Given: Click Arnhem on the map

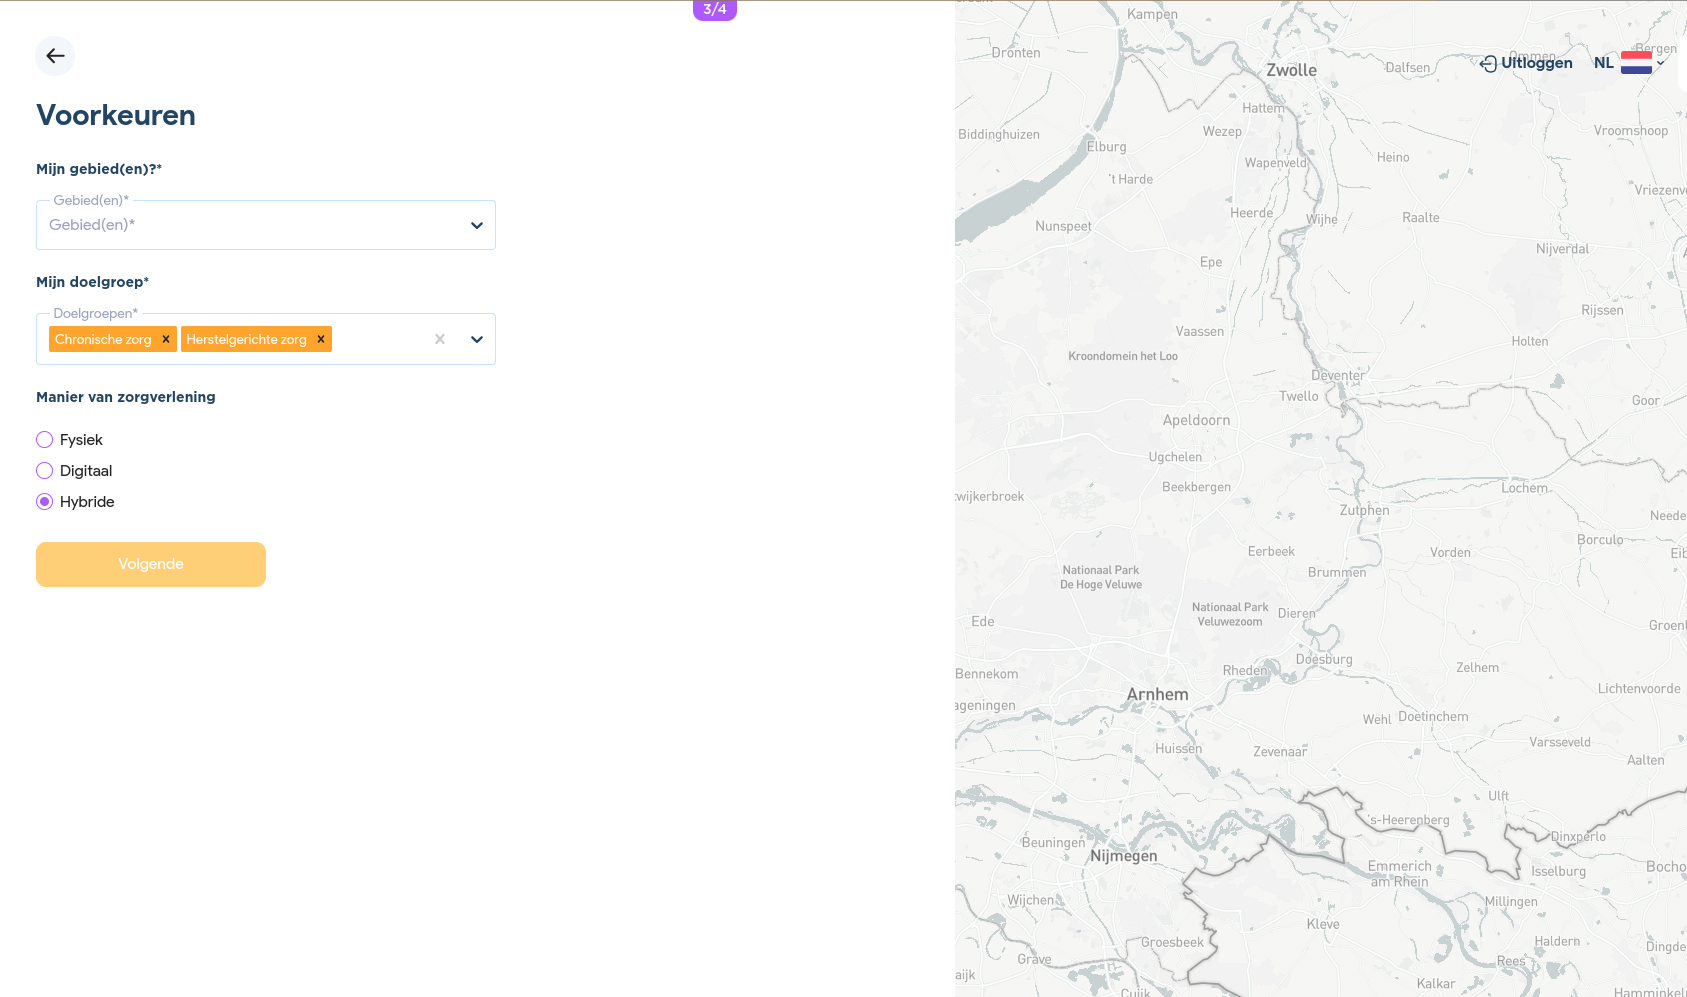Looking at the screenshot, I should click(x=1157, y=694).
